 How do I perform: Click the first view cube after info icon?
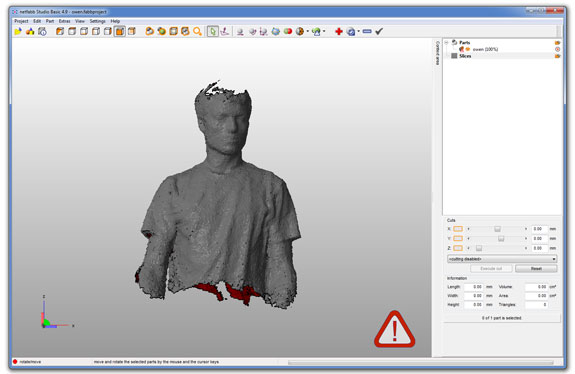(x=60, y=32)
